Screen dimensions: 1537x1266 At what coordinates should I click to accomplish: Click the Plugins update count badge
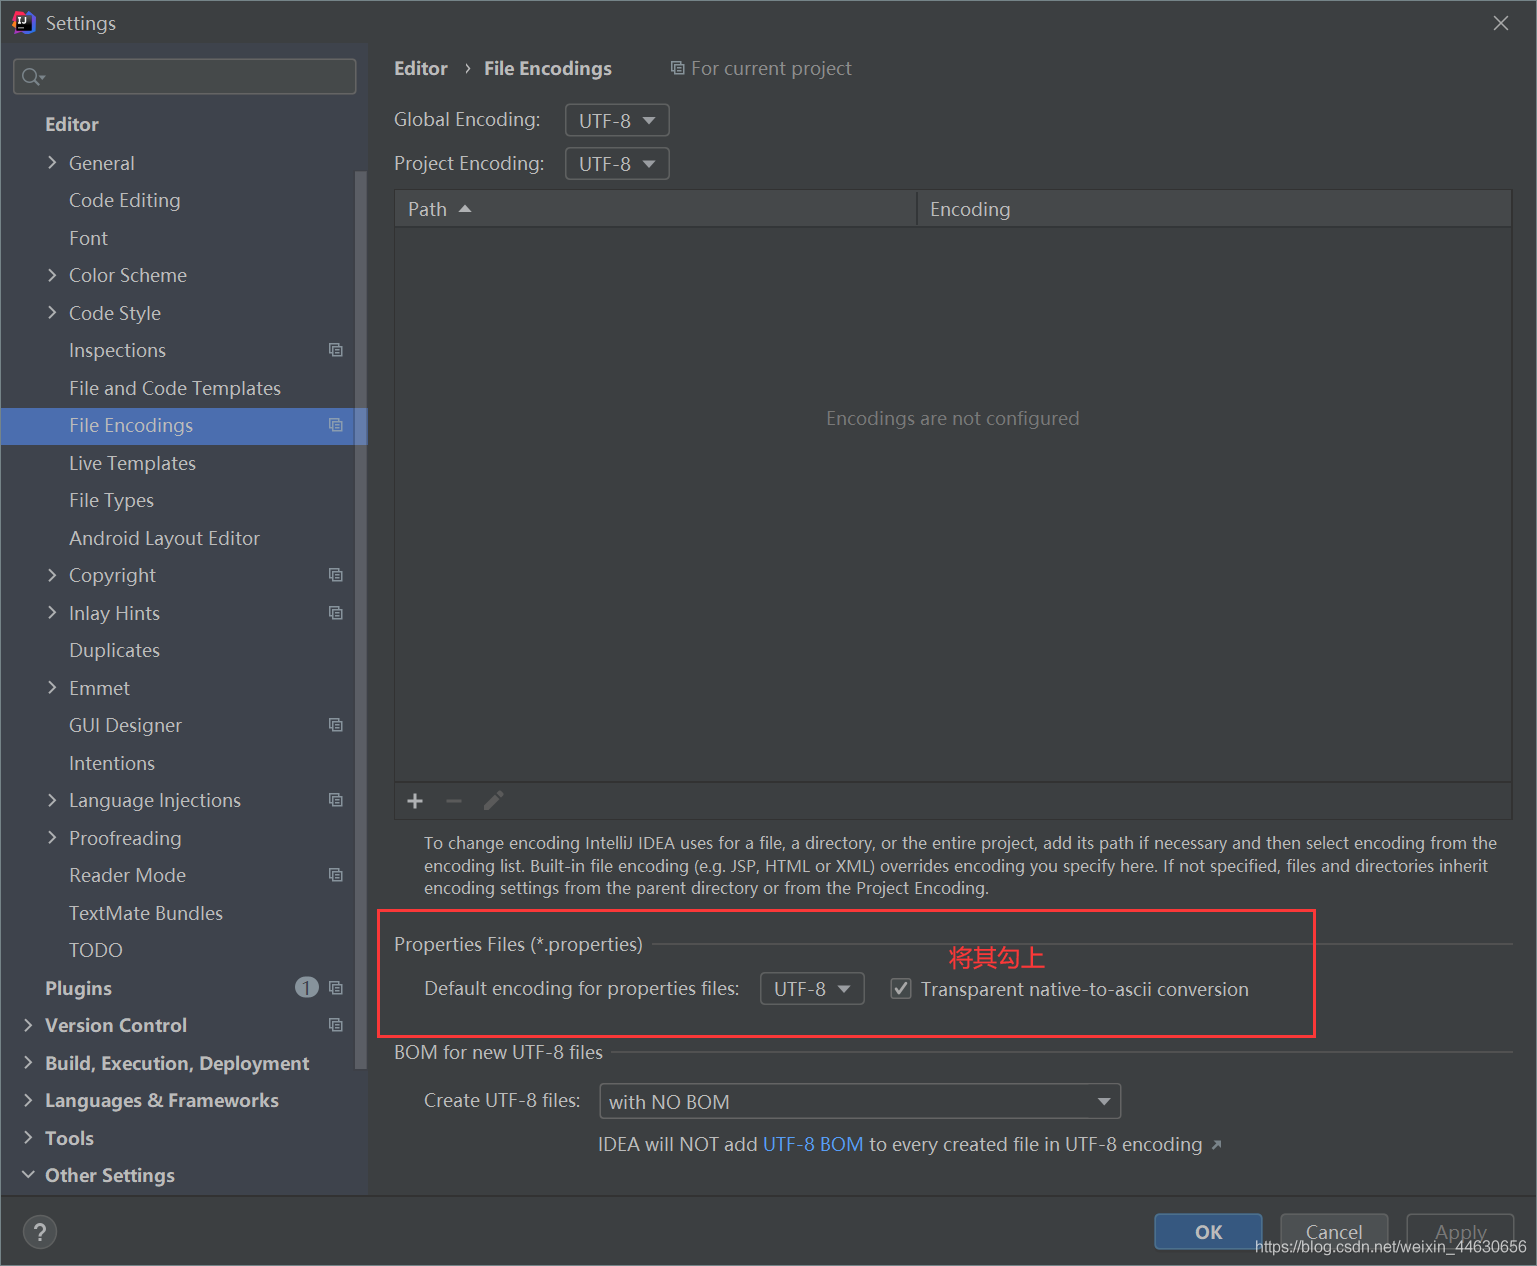click(307, 988)
